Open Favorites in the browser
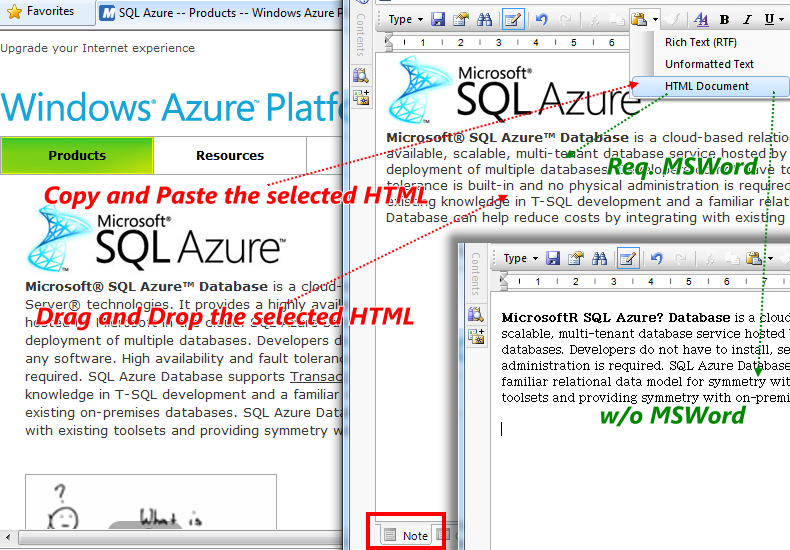790x550 pixels. tap(41, 11)
